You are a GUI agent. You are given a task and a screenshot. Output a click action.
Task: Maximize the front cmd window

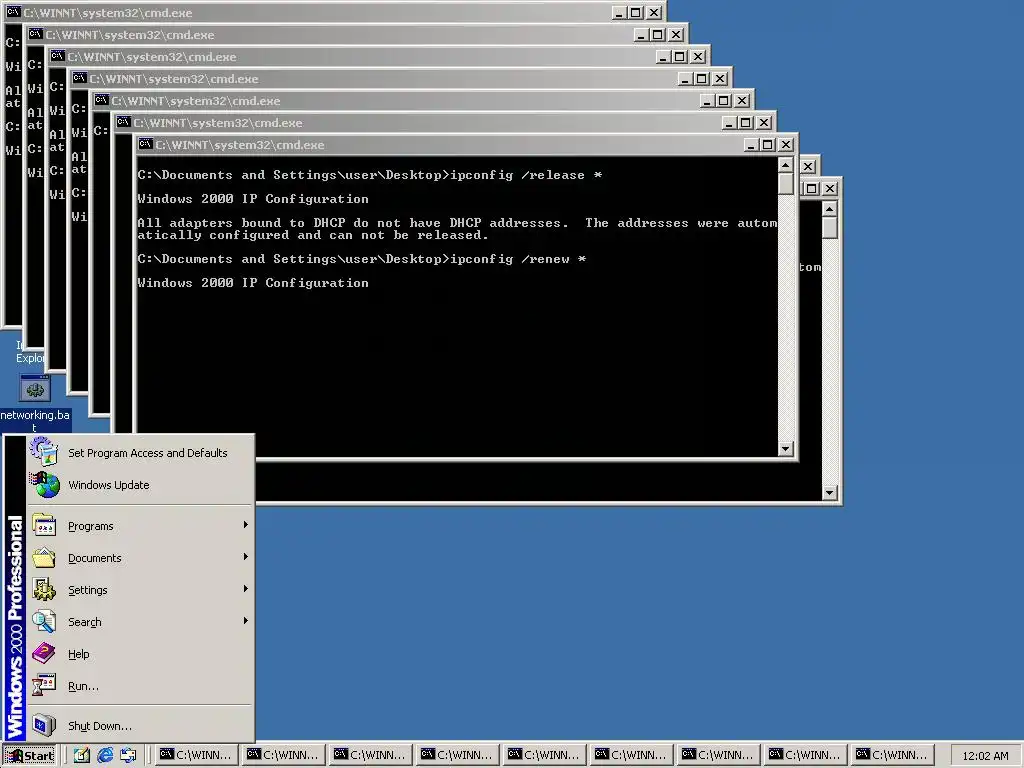pos(768,145)
